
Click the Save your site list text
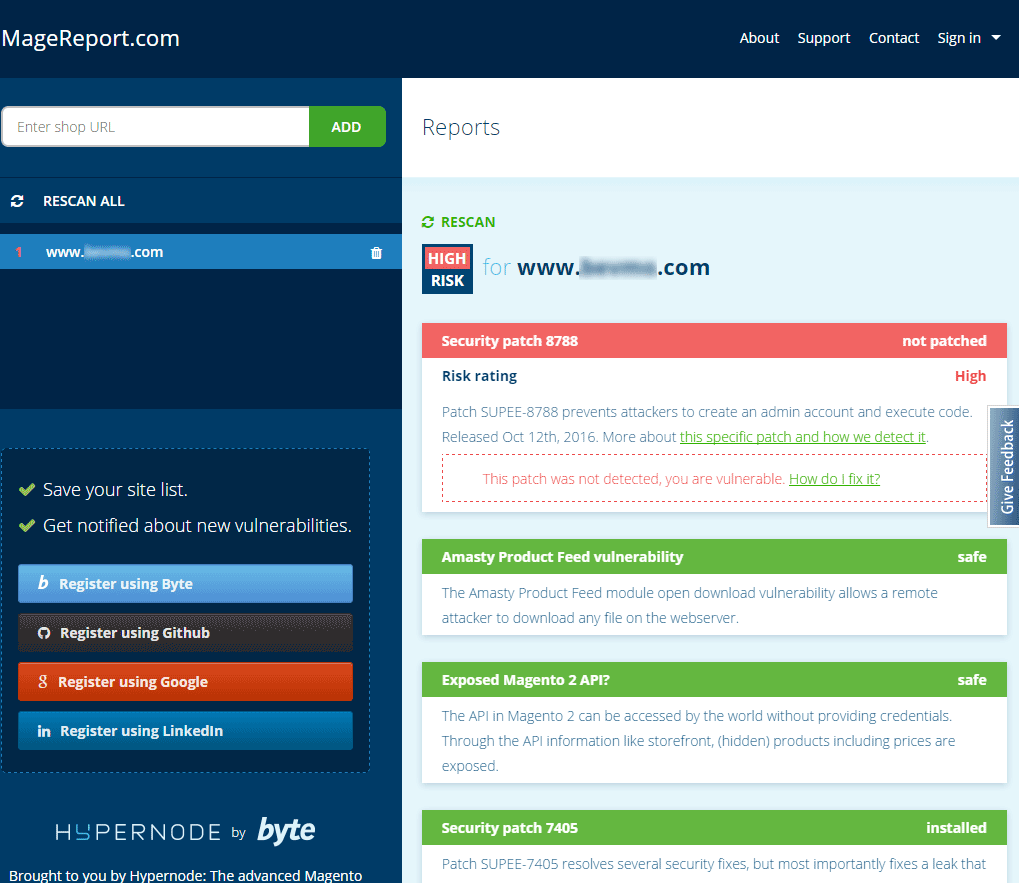115,489
